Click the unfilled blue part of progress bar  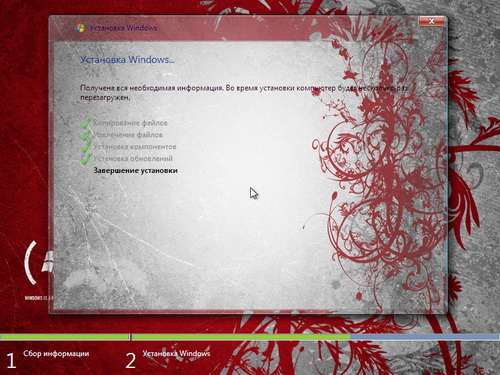coord(425,337)
